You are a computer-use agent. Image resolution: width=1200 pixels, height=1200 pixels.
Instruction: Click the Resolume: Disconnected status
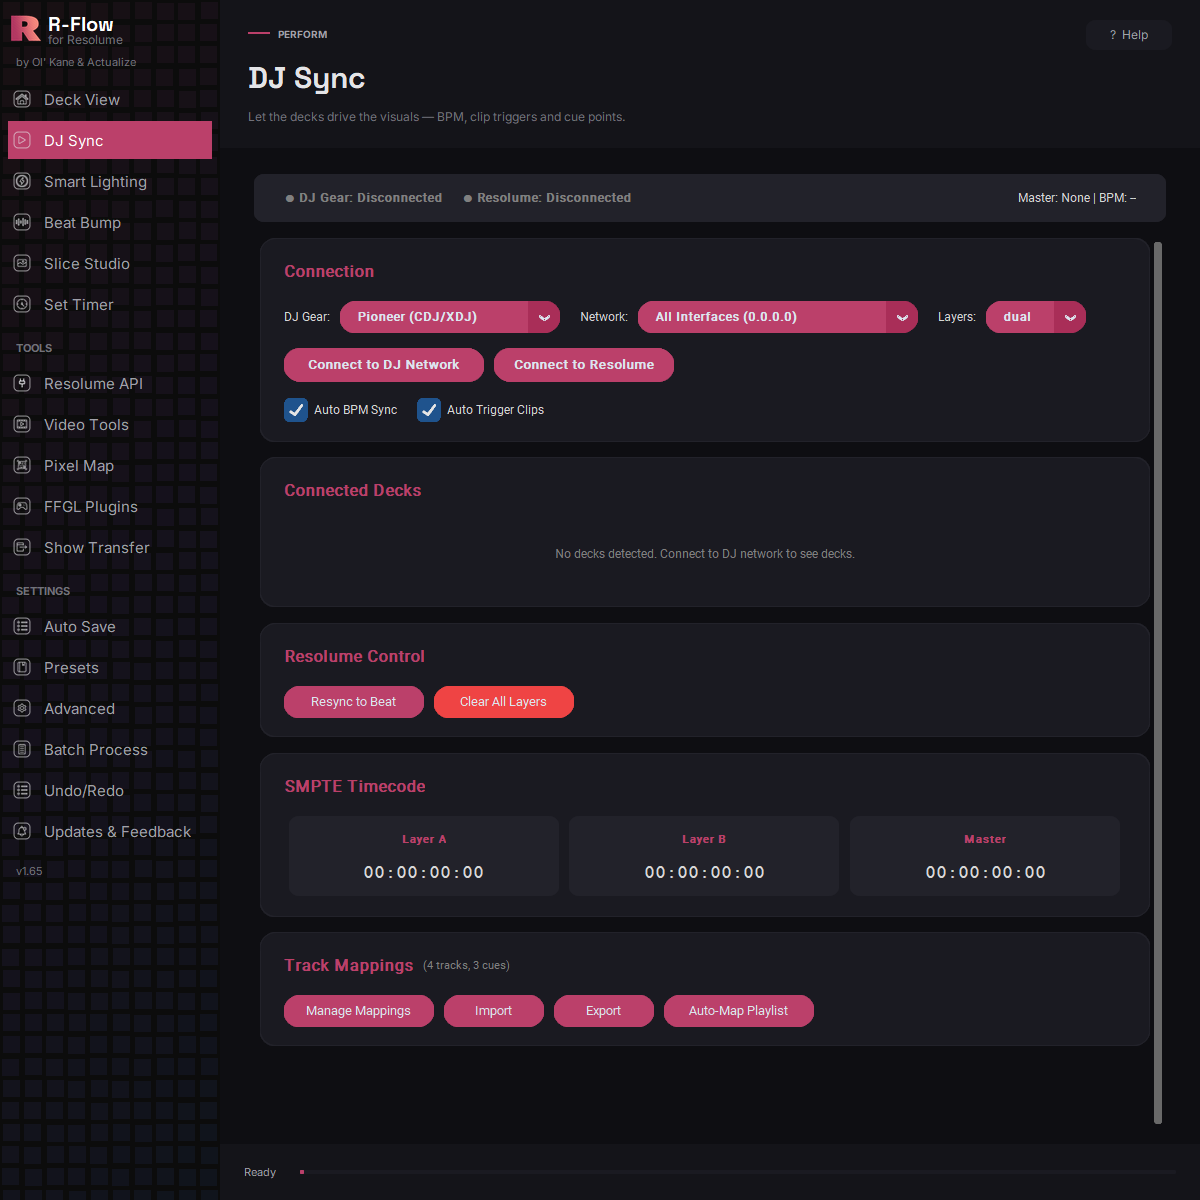(x=547, y=198)
